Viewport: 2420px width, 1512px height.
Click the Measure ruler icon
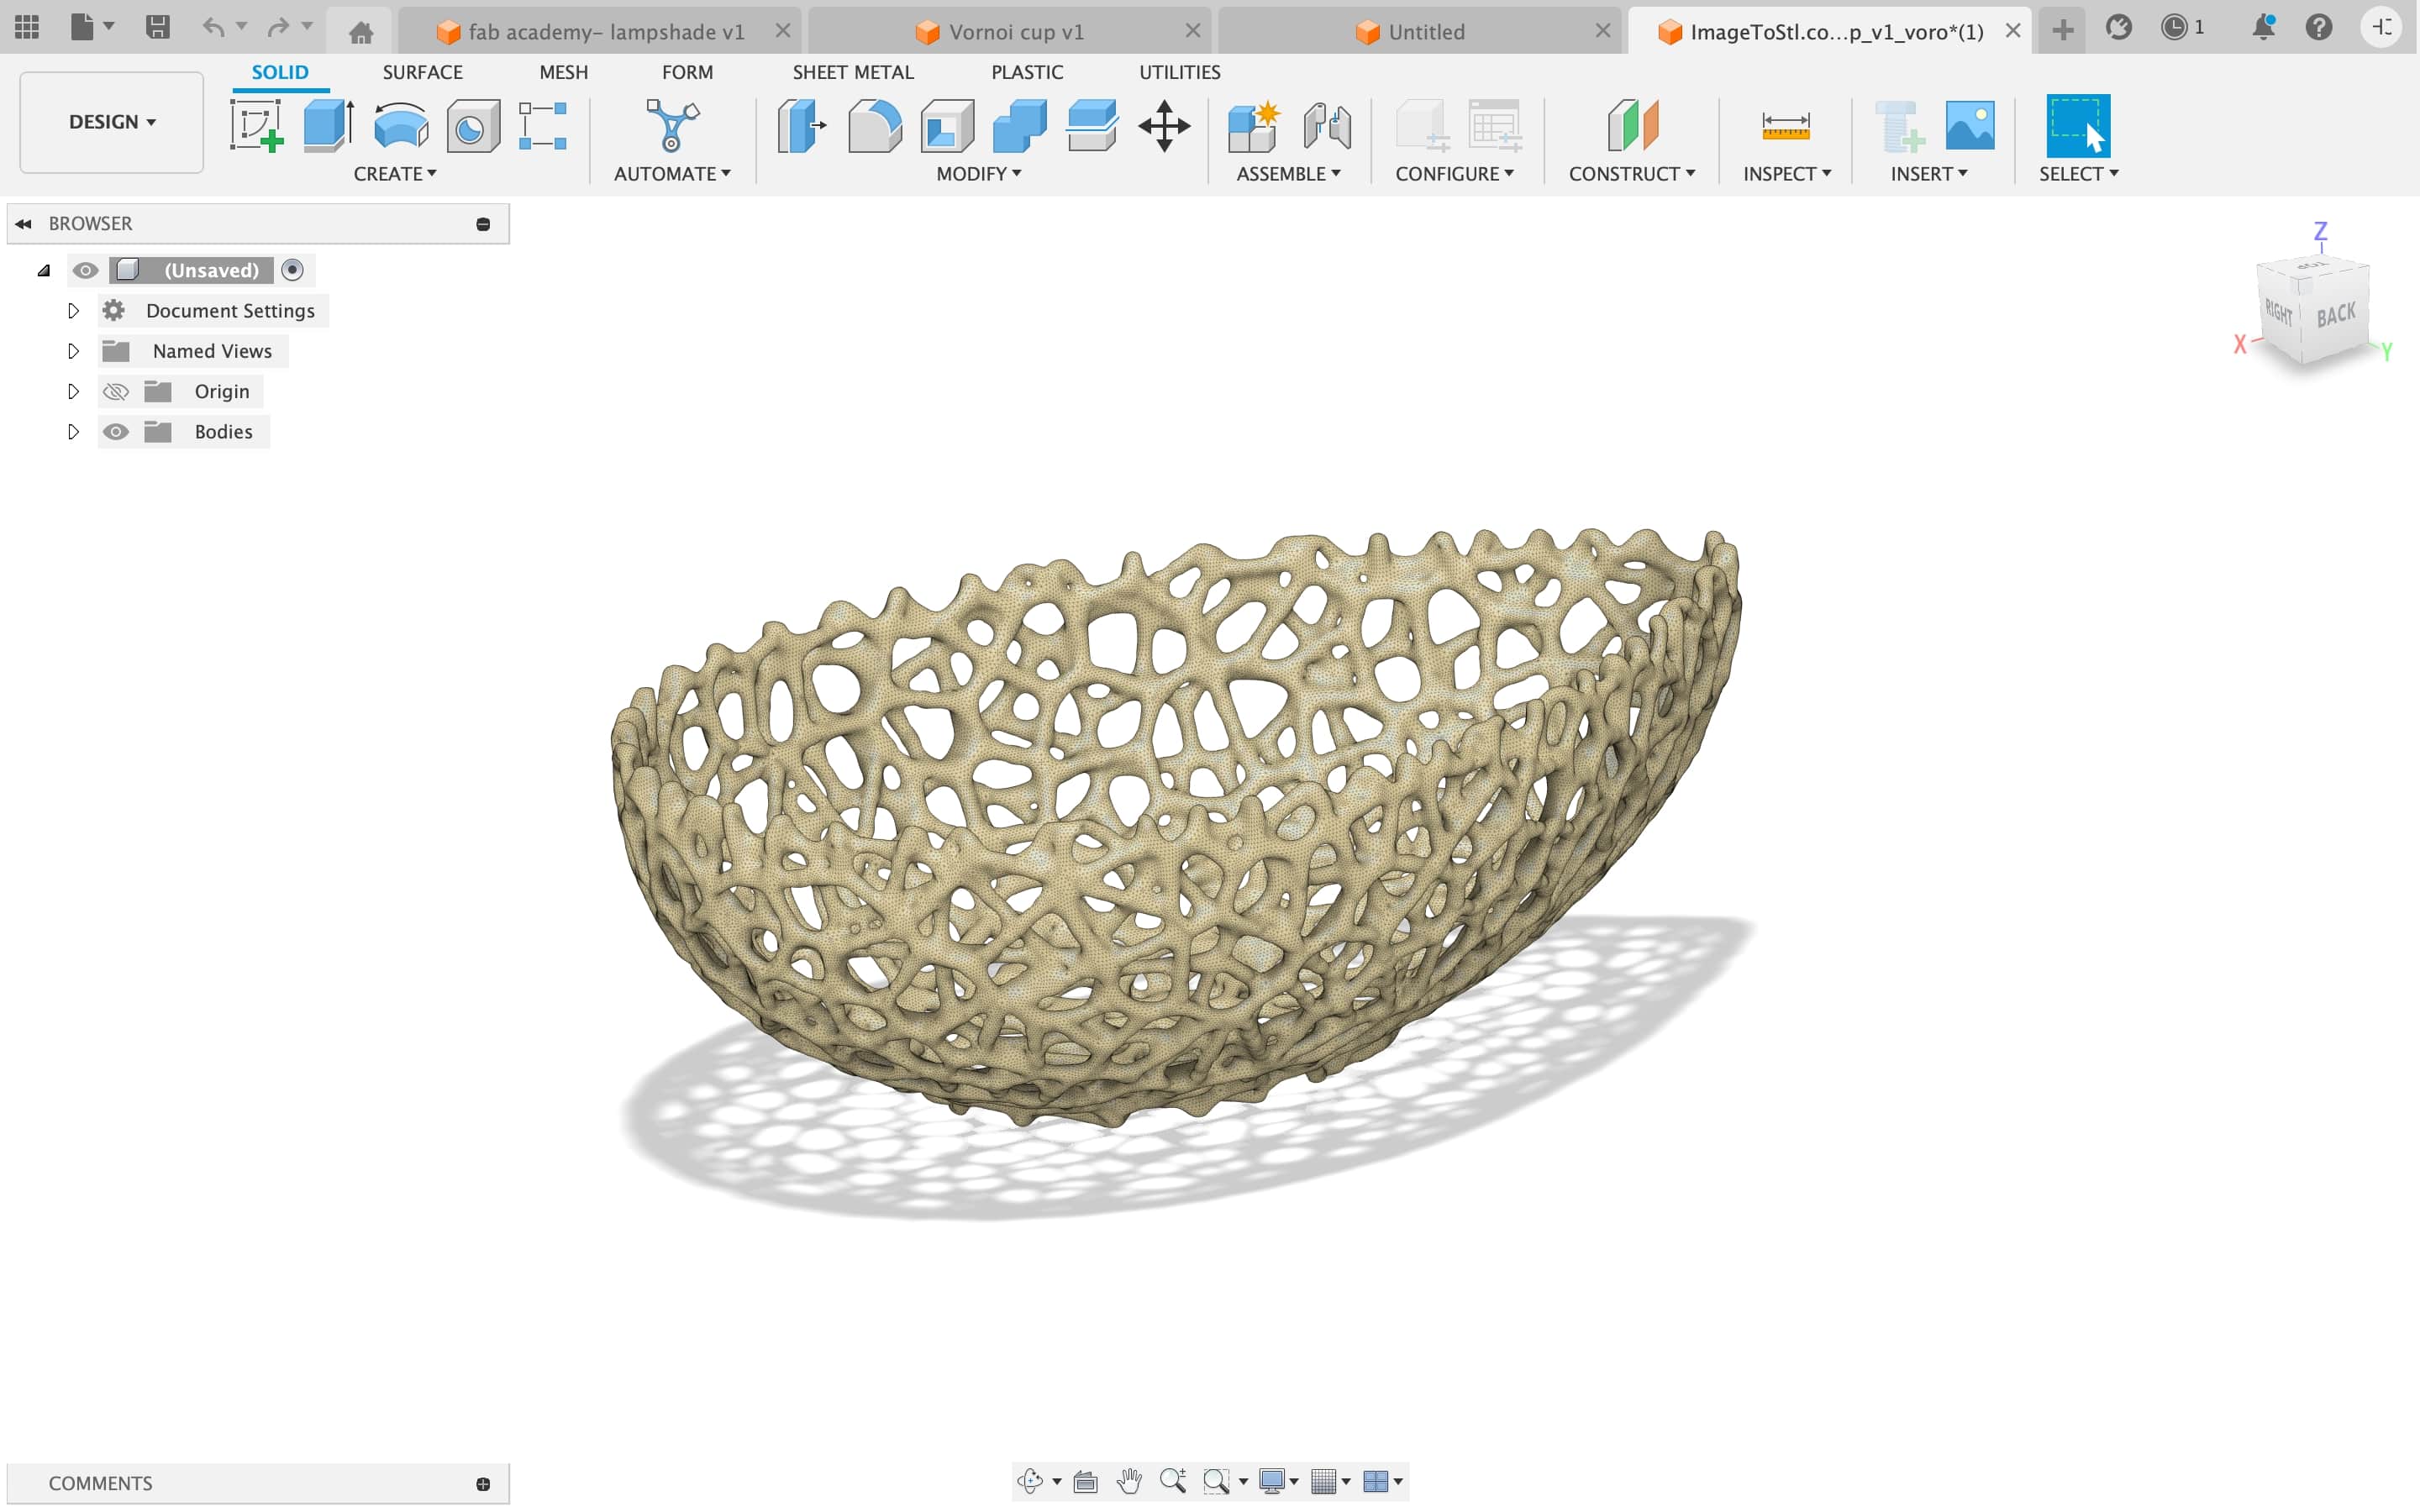pyautogui.click(x=1785, y=126)
